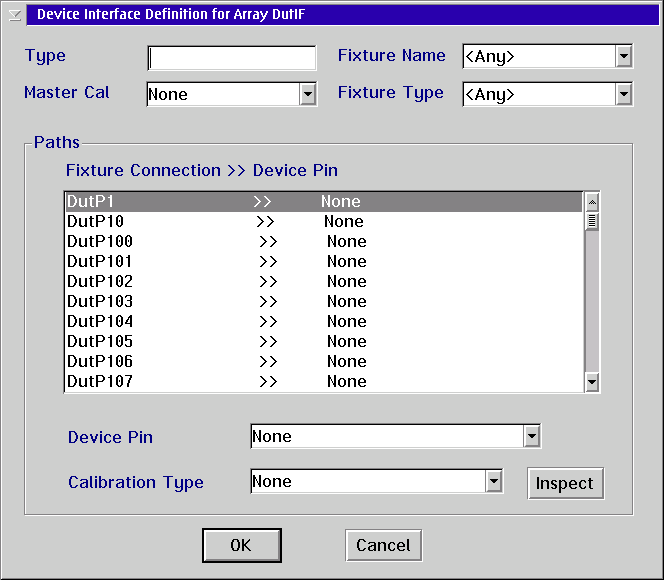Open the Fixture Name dropdown arrow
Viewport: 664px width, 580px height.
click(624, 56)
